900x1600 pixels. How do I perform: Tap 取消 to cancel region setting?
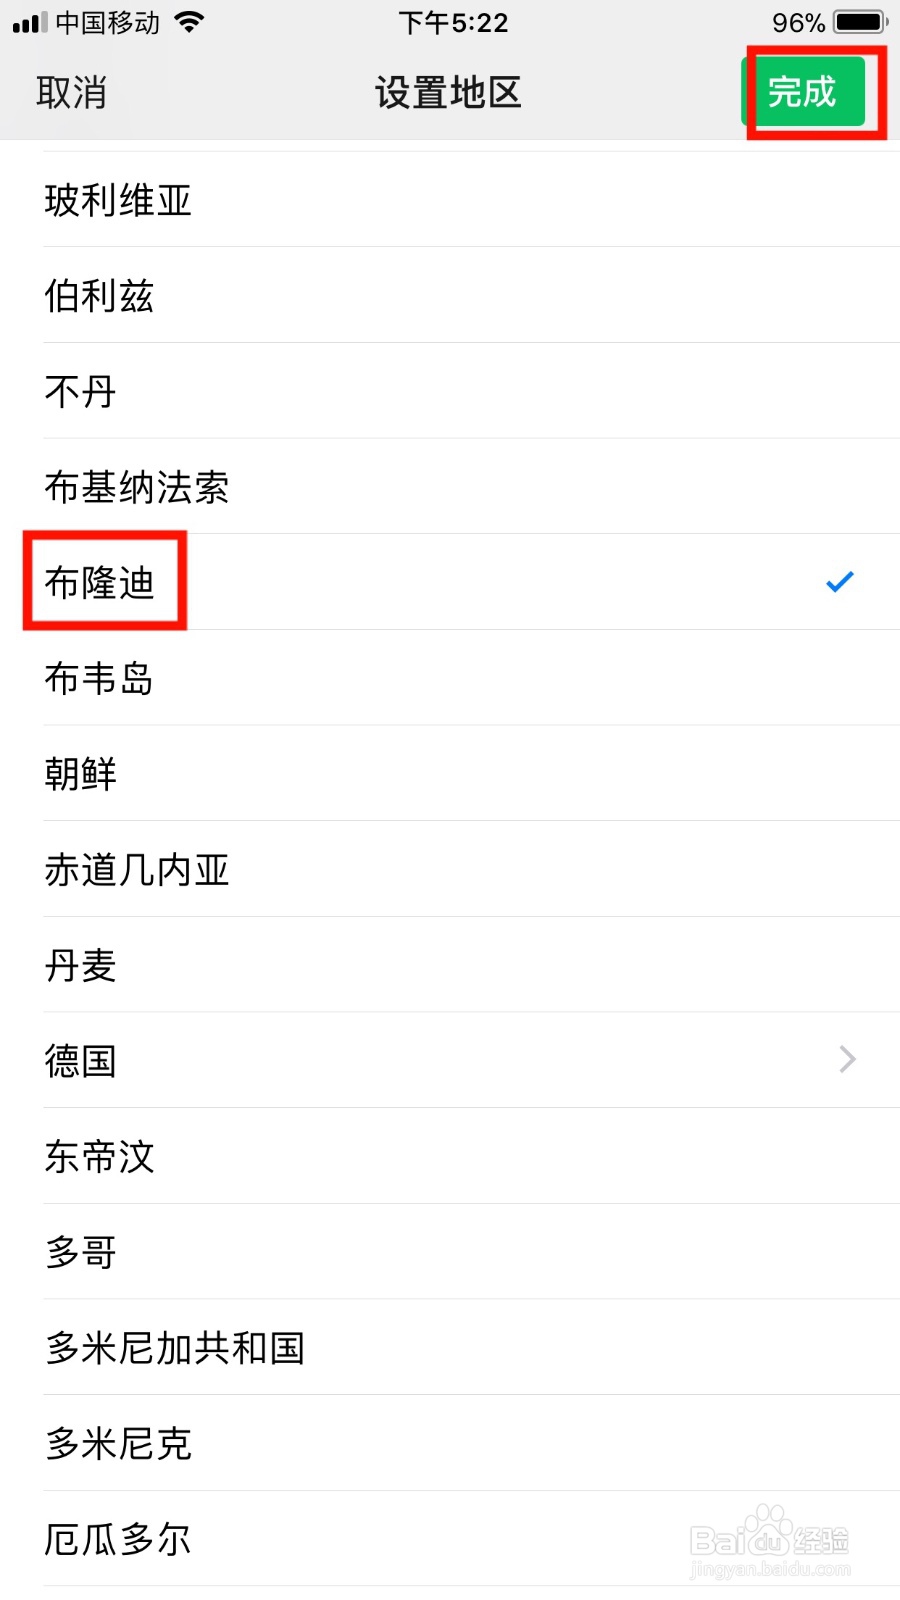click(x=71, y=93)
